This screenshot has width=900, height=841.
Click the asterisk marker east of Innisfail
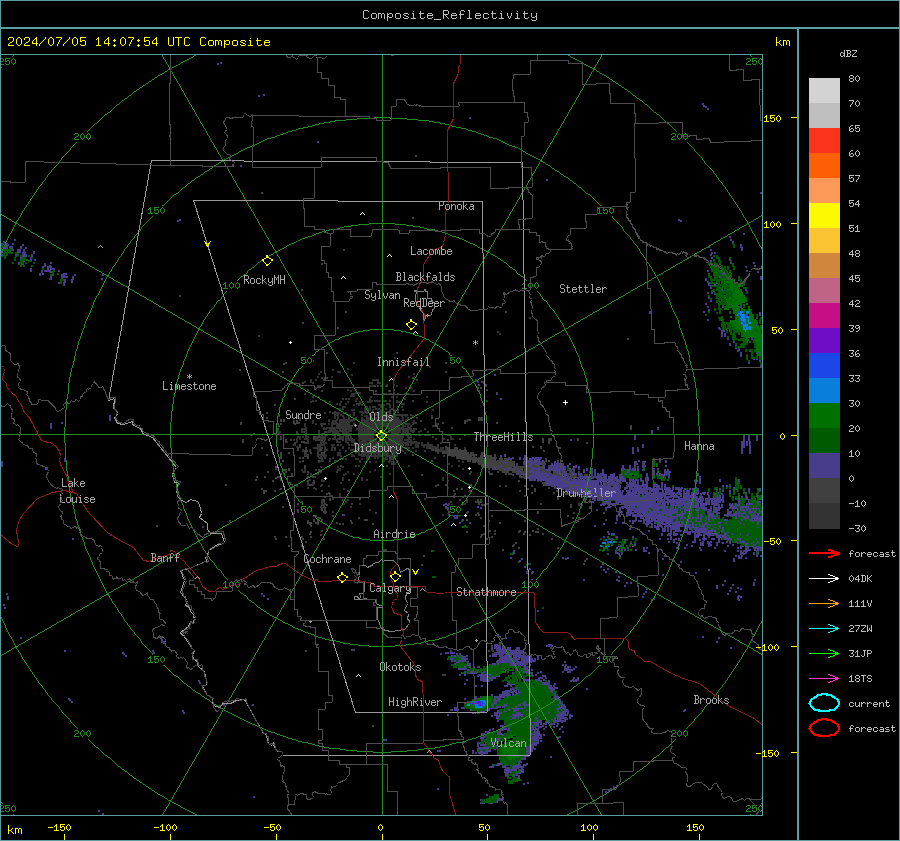(x=475, y=343)
